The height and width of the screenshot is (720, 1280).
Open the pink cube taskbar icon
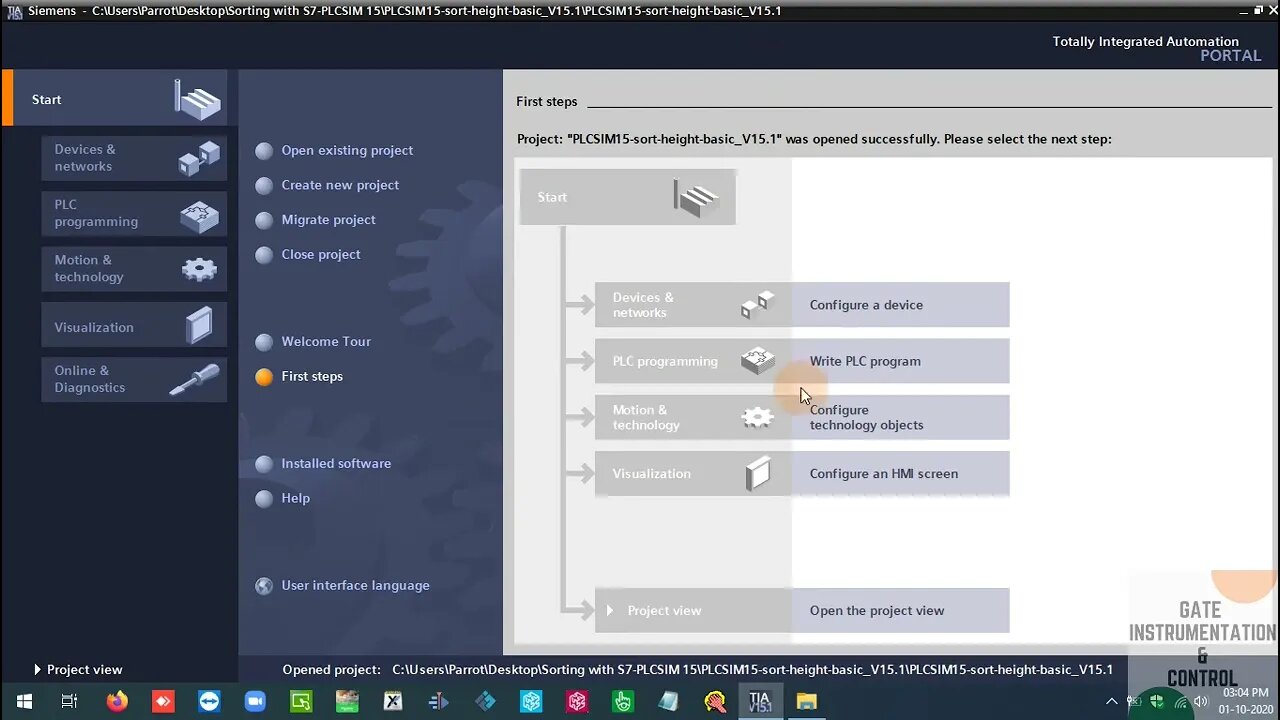click(577, 702)
